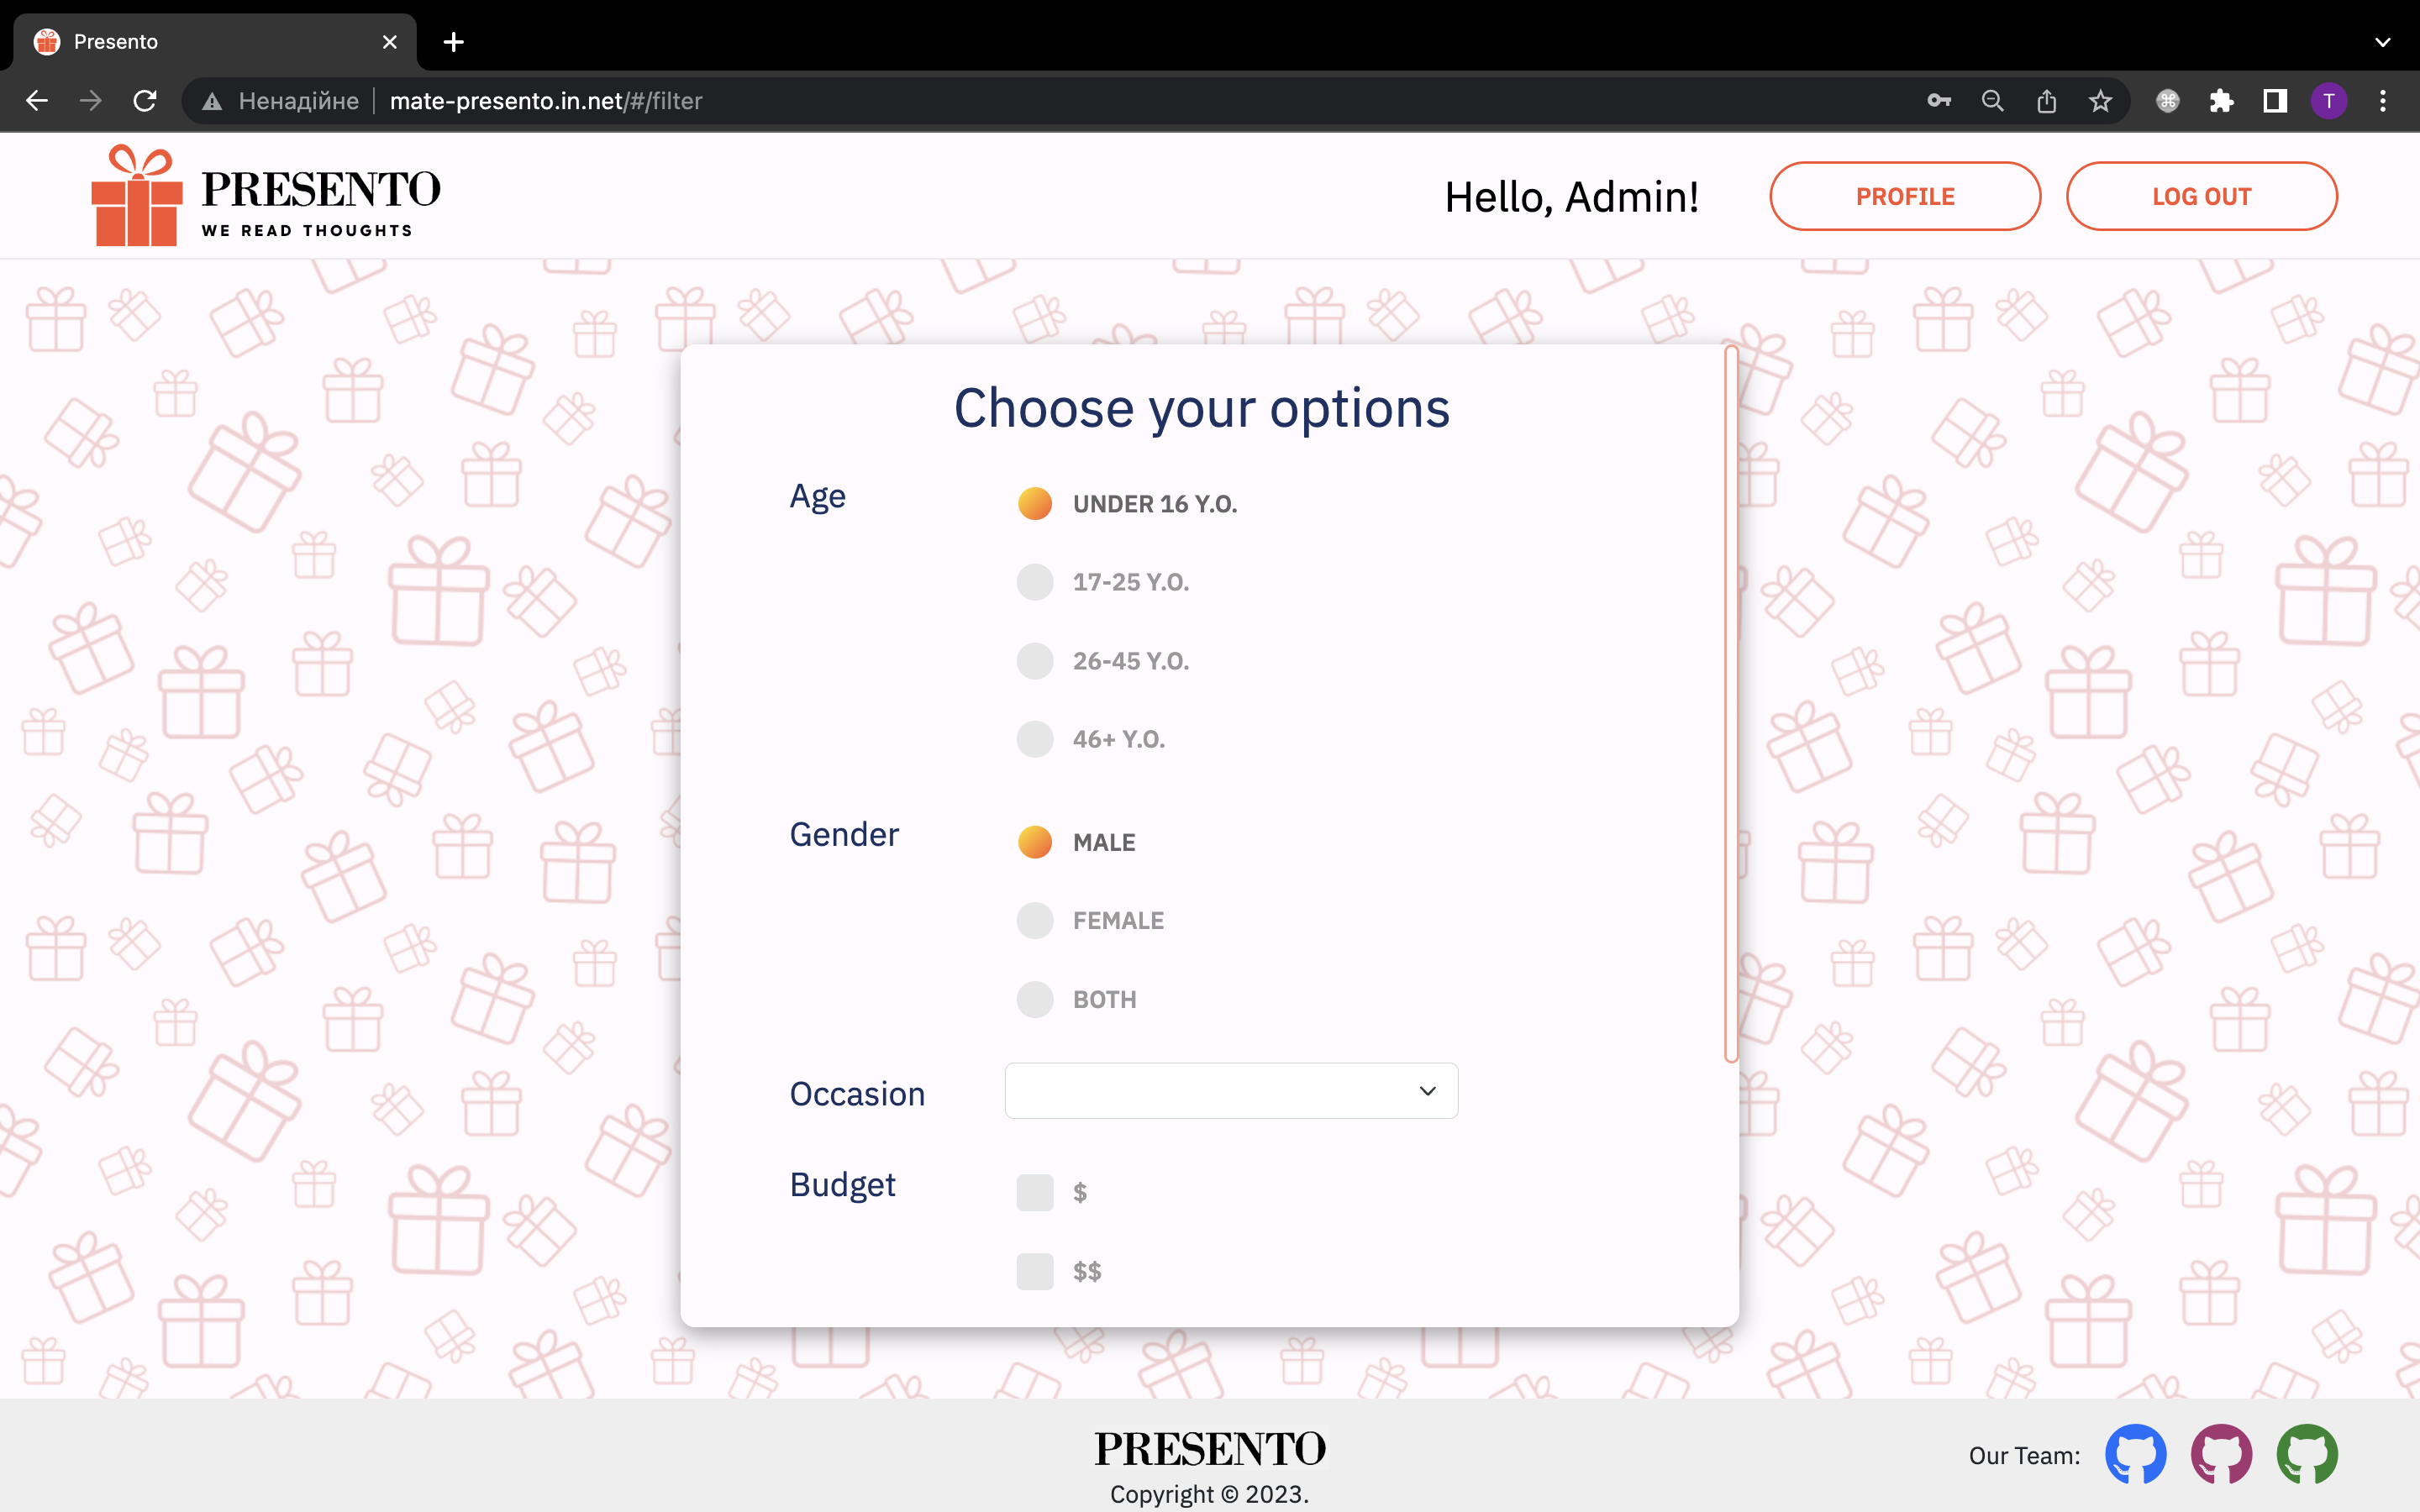2420x1512 pixels.
Task: Click the page refresh icon
Action: click(x=148, y=99)
